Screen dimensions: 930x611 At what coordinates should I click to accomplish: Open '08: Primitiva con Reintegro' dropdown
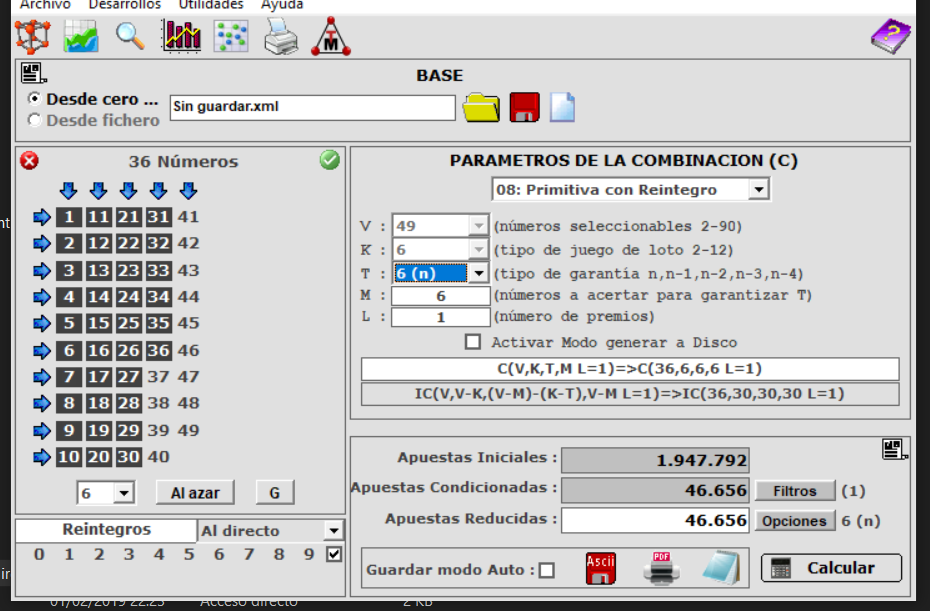pos(758,190)
